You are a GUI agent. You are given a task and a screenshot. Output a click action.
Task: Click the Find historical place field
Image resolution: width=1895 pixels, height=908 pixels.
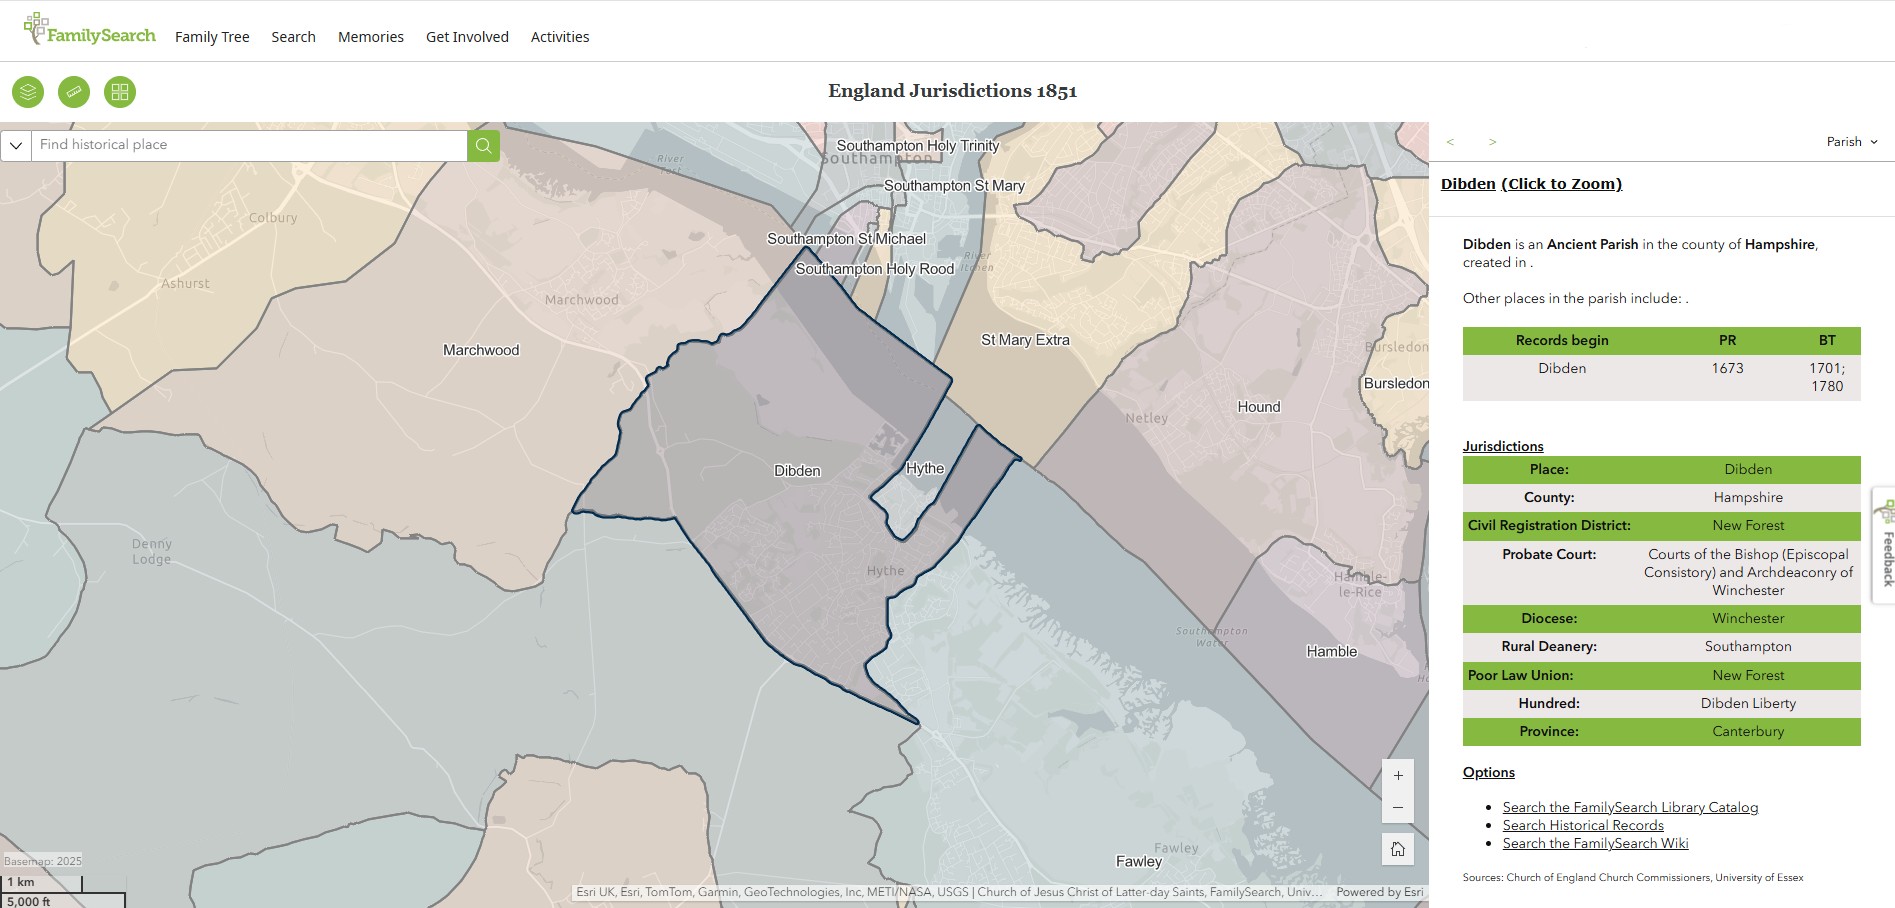tap(250, 145)
